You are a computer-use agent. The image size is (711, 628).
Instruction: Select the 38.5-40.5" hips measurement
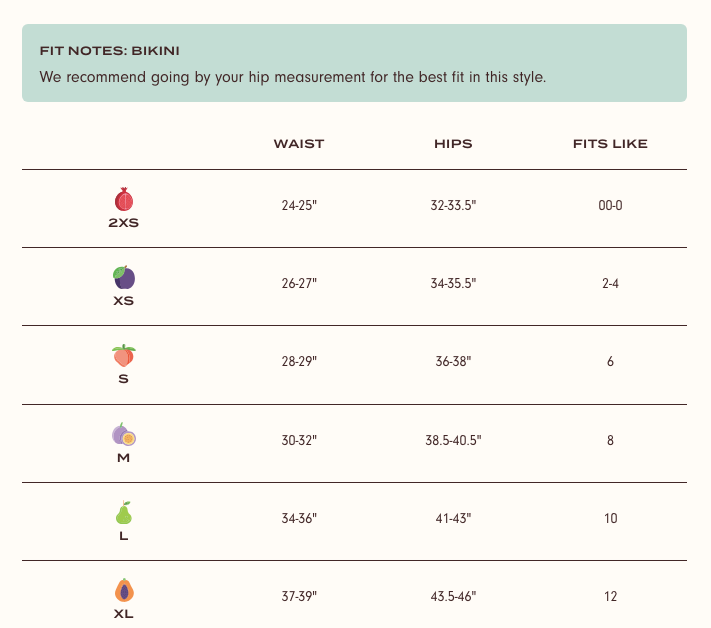tap(453, 440)
